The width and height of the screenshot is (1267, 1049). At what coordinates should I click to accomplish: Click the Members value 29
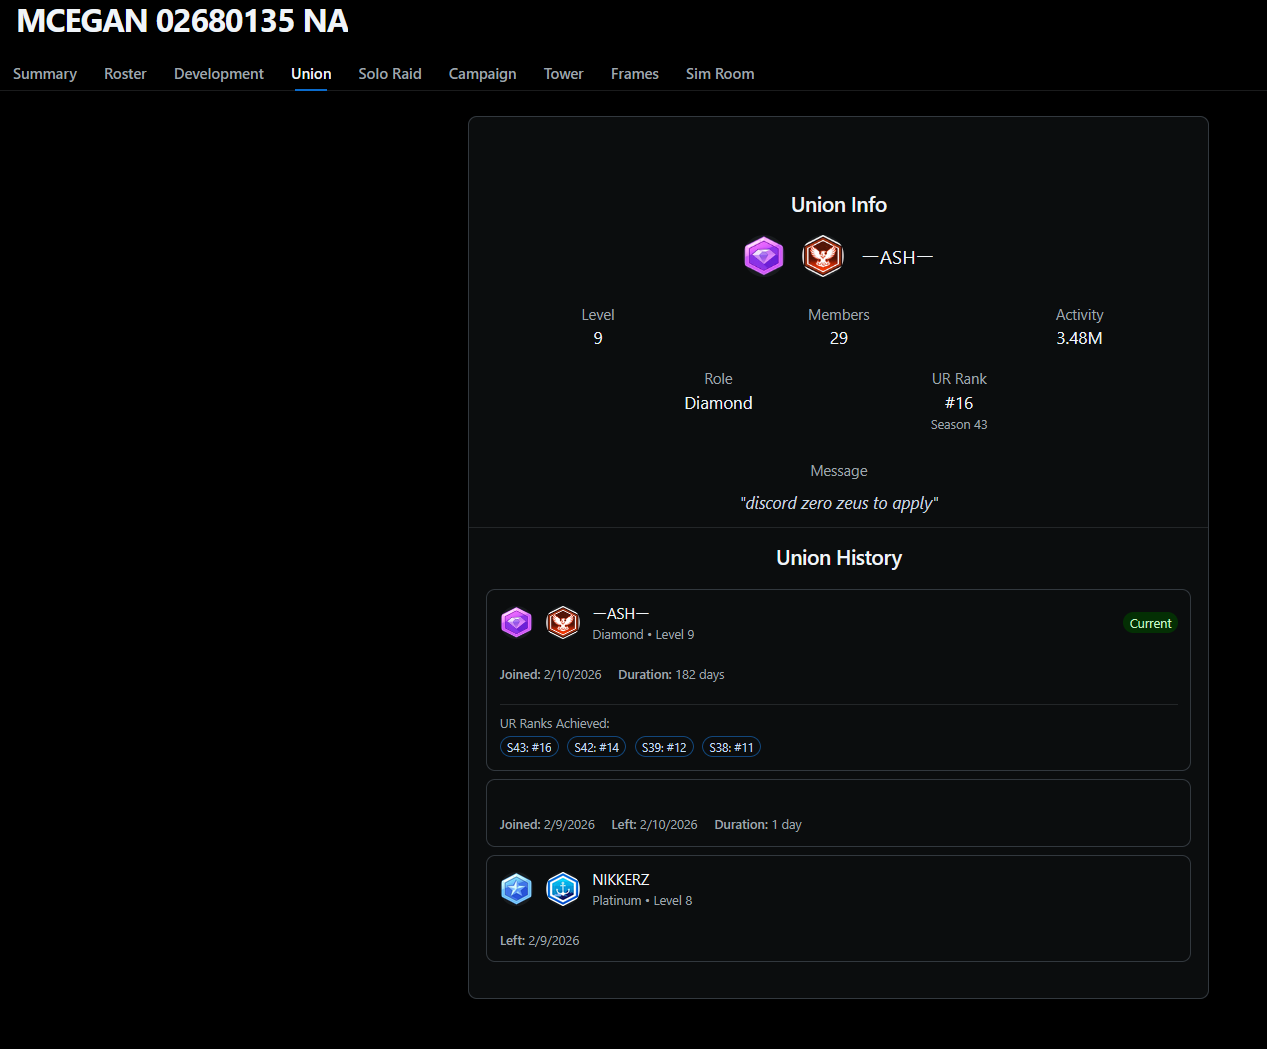tap(839, 338)
